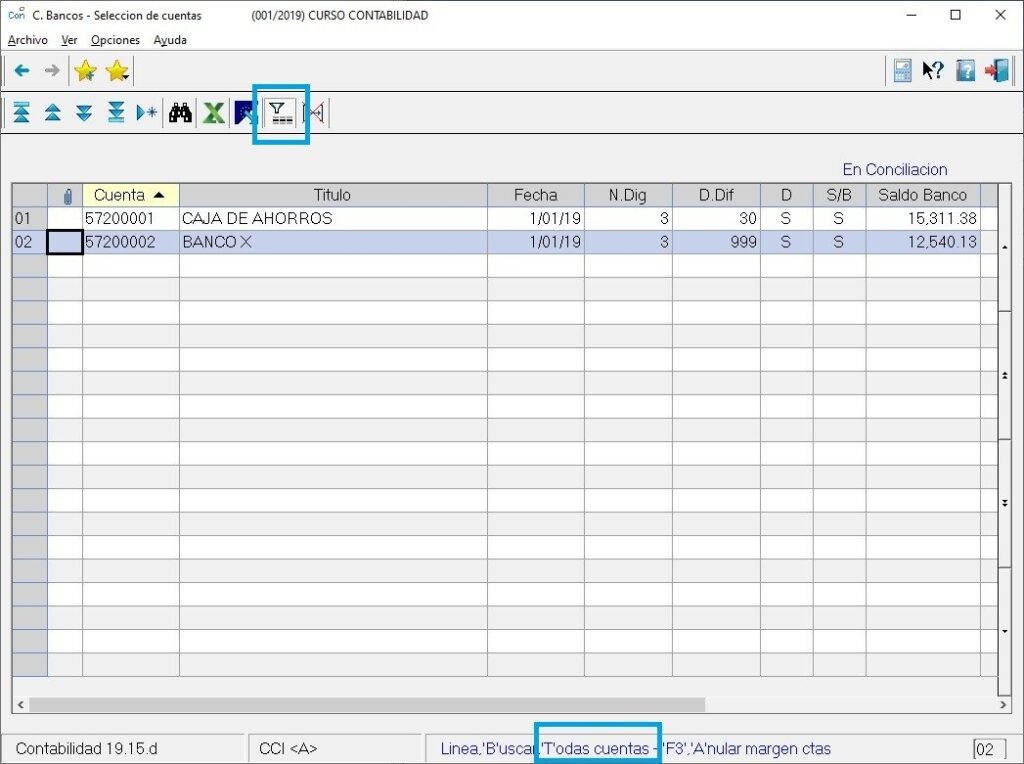Click D.Dif value 999
Viewport: 1024px width, 764px height.
coord(716,242)
